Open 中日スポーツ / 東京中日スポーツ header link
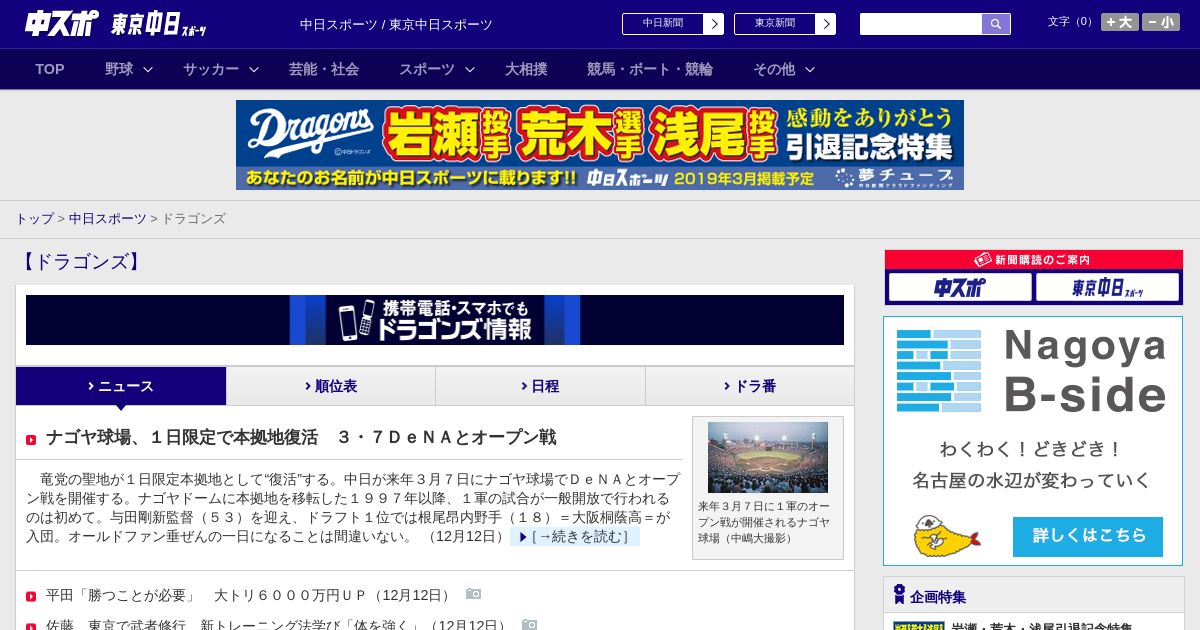Image resolution: width=1200 pixels, height=630 pixels. click(x=396, y=24)
